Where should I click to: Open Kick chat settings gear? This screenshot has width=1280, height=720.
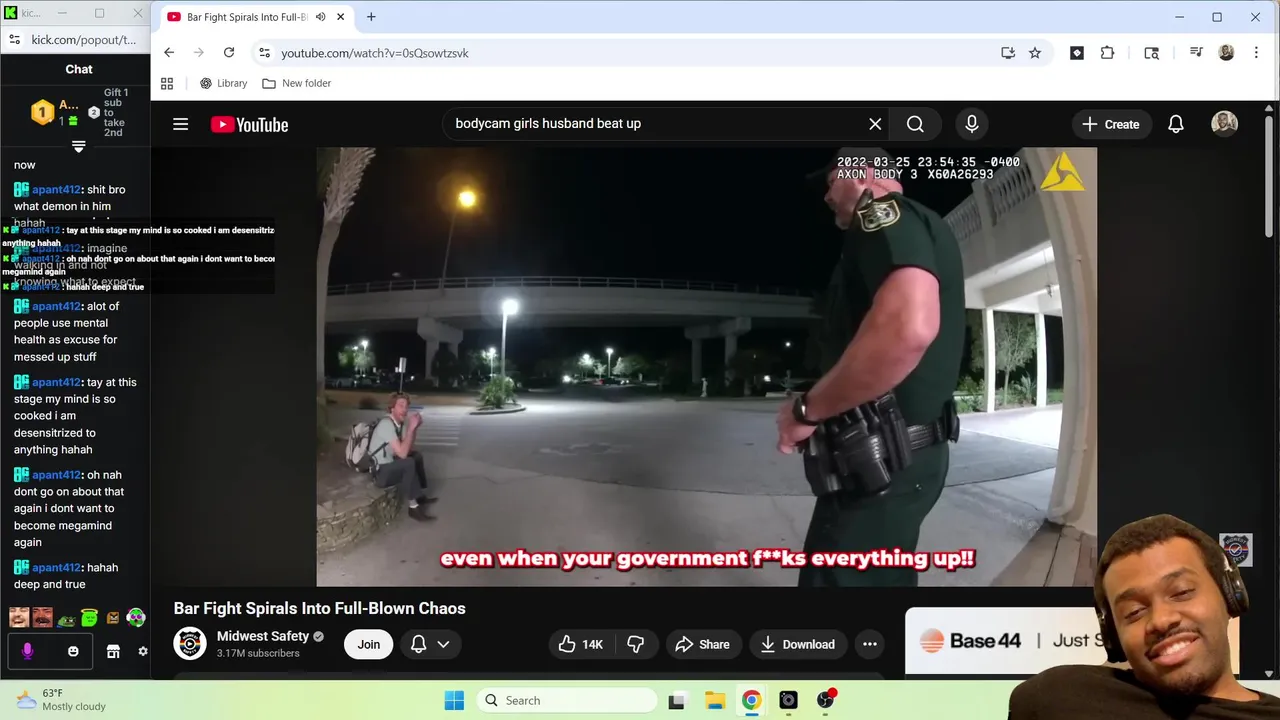143,651
